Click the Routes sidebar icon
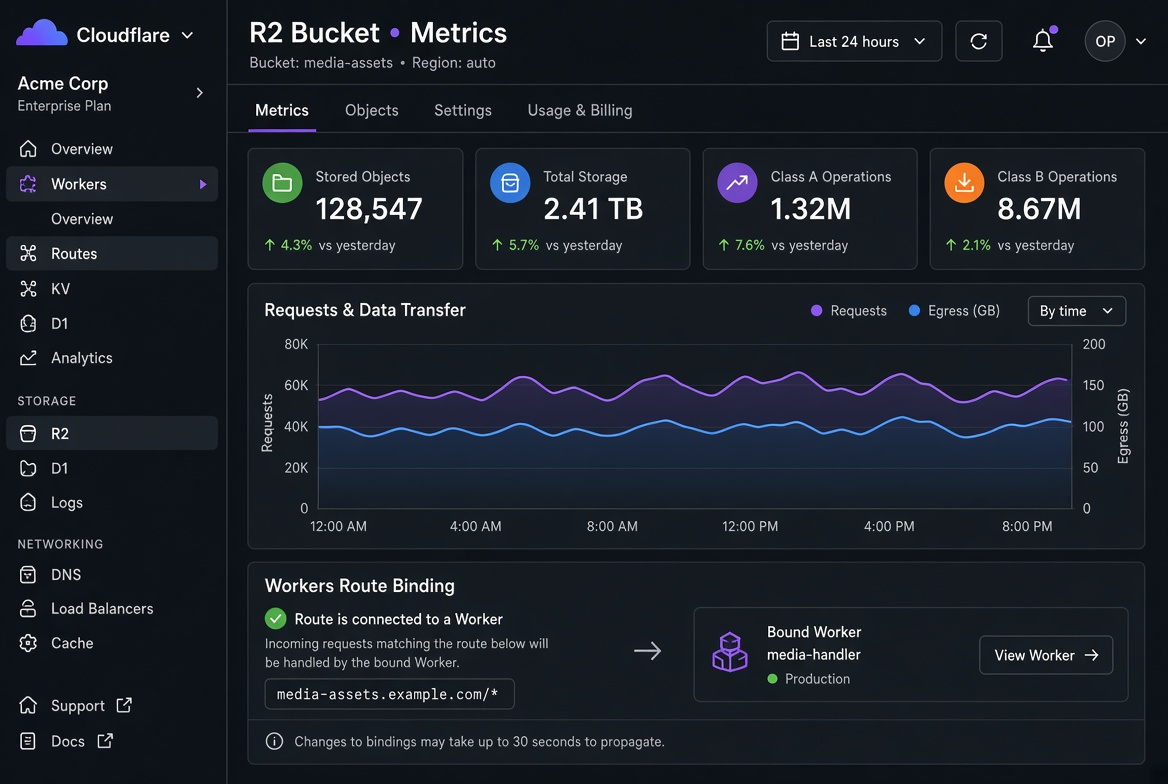Image resolution: width=1168 pixels, height=784 pixels. [28, 253]
